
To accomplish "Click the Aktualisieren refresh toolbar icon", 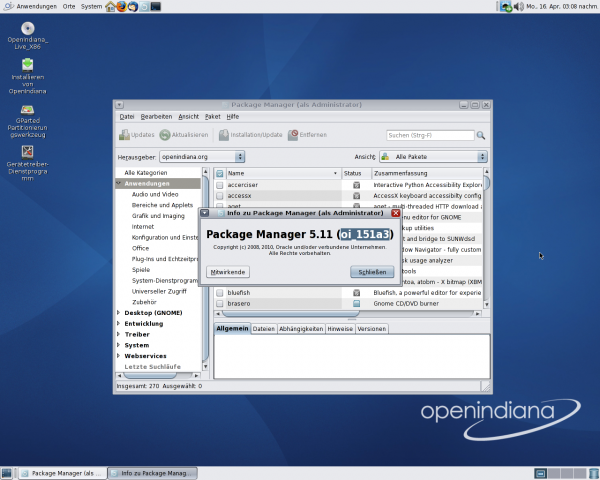I will (x=165, y=135).
